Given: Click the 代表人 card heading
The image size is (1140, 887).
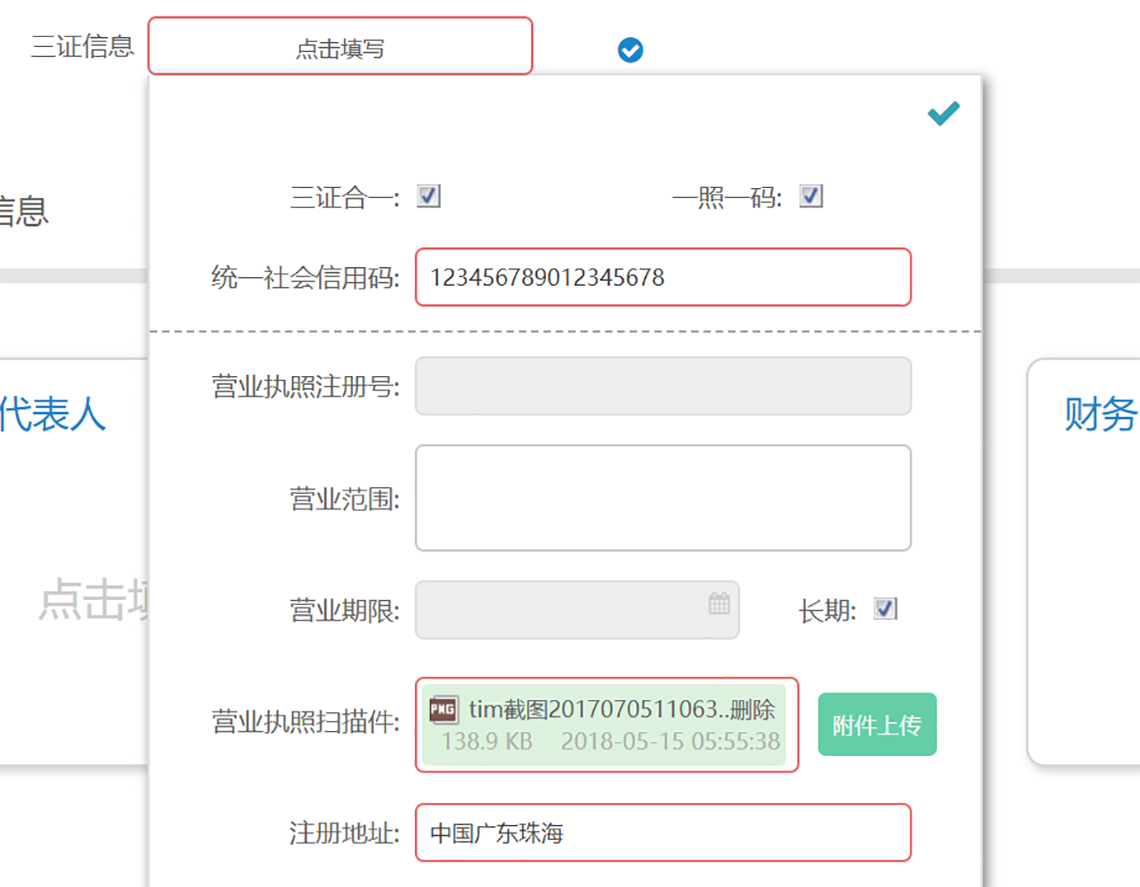Looking at the screenshot, I should point(52,414).
